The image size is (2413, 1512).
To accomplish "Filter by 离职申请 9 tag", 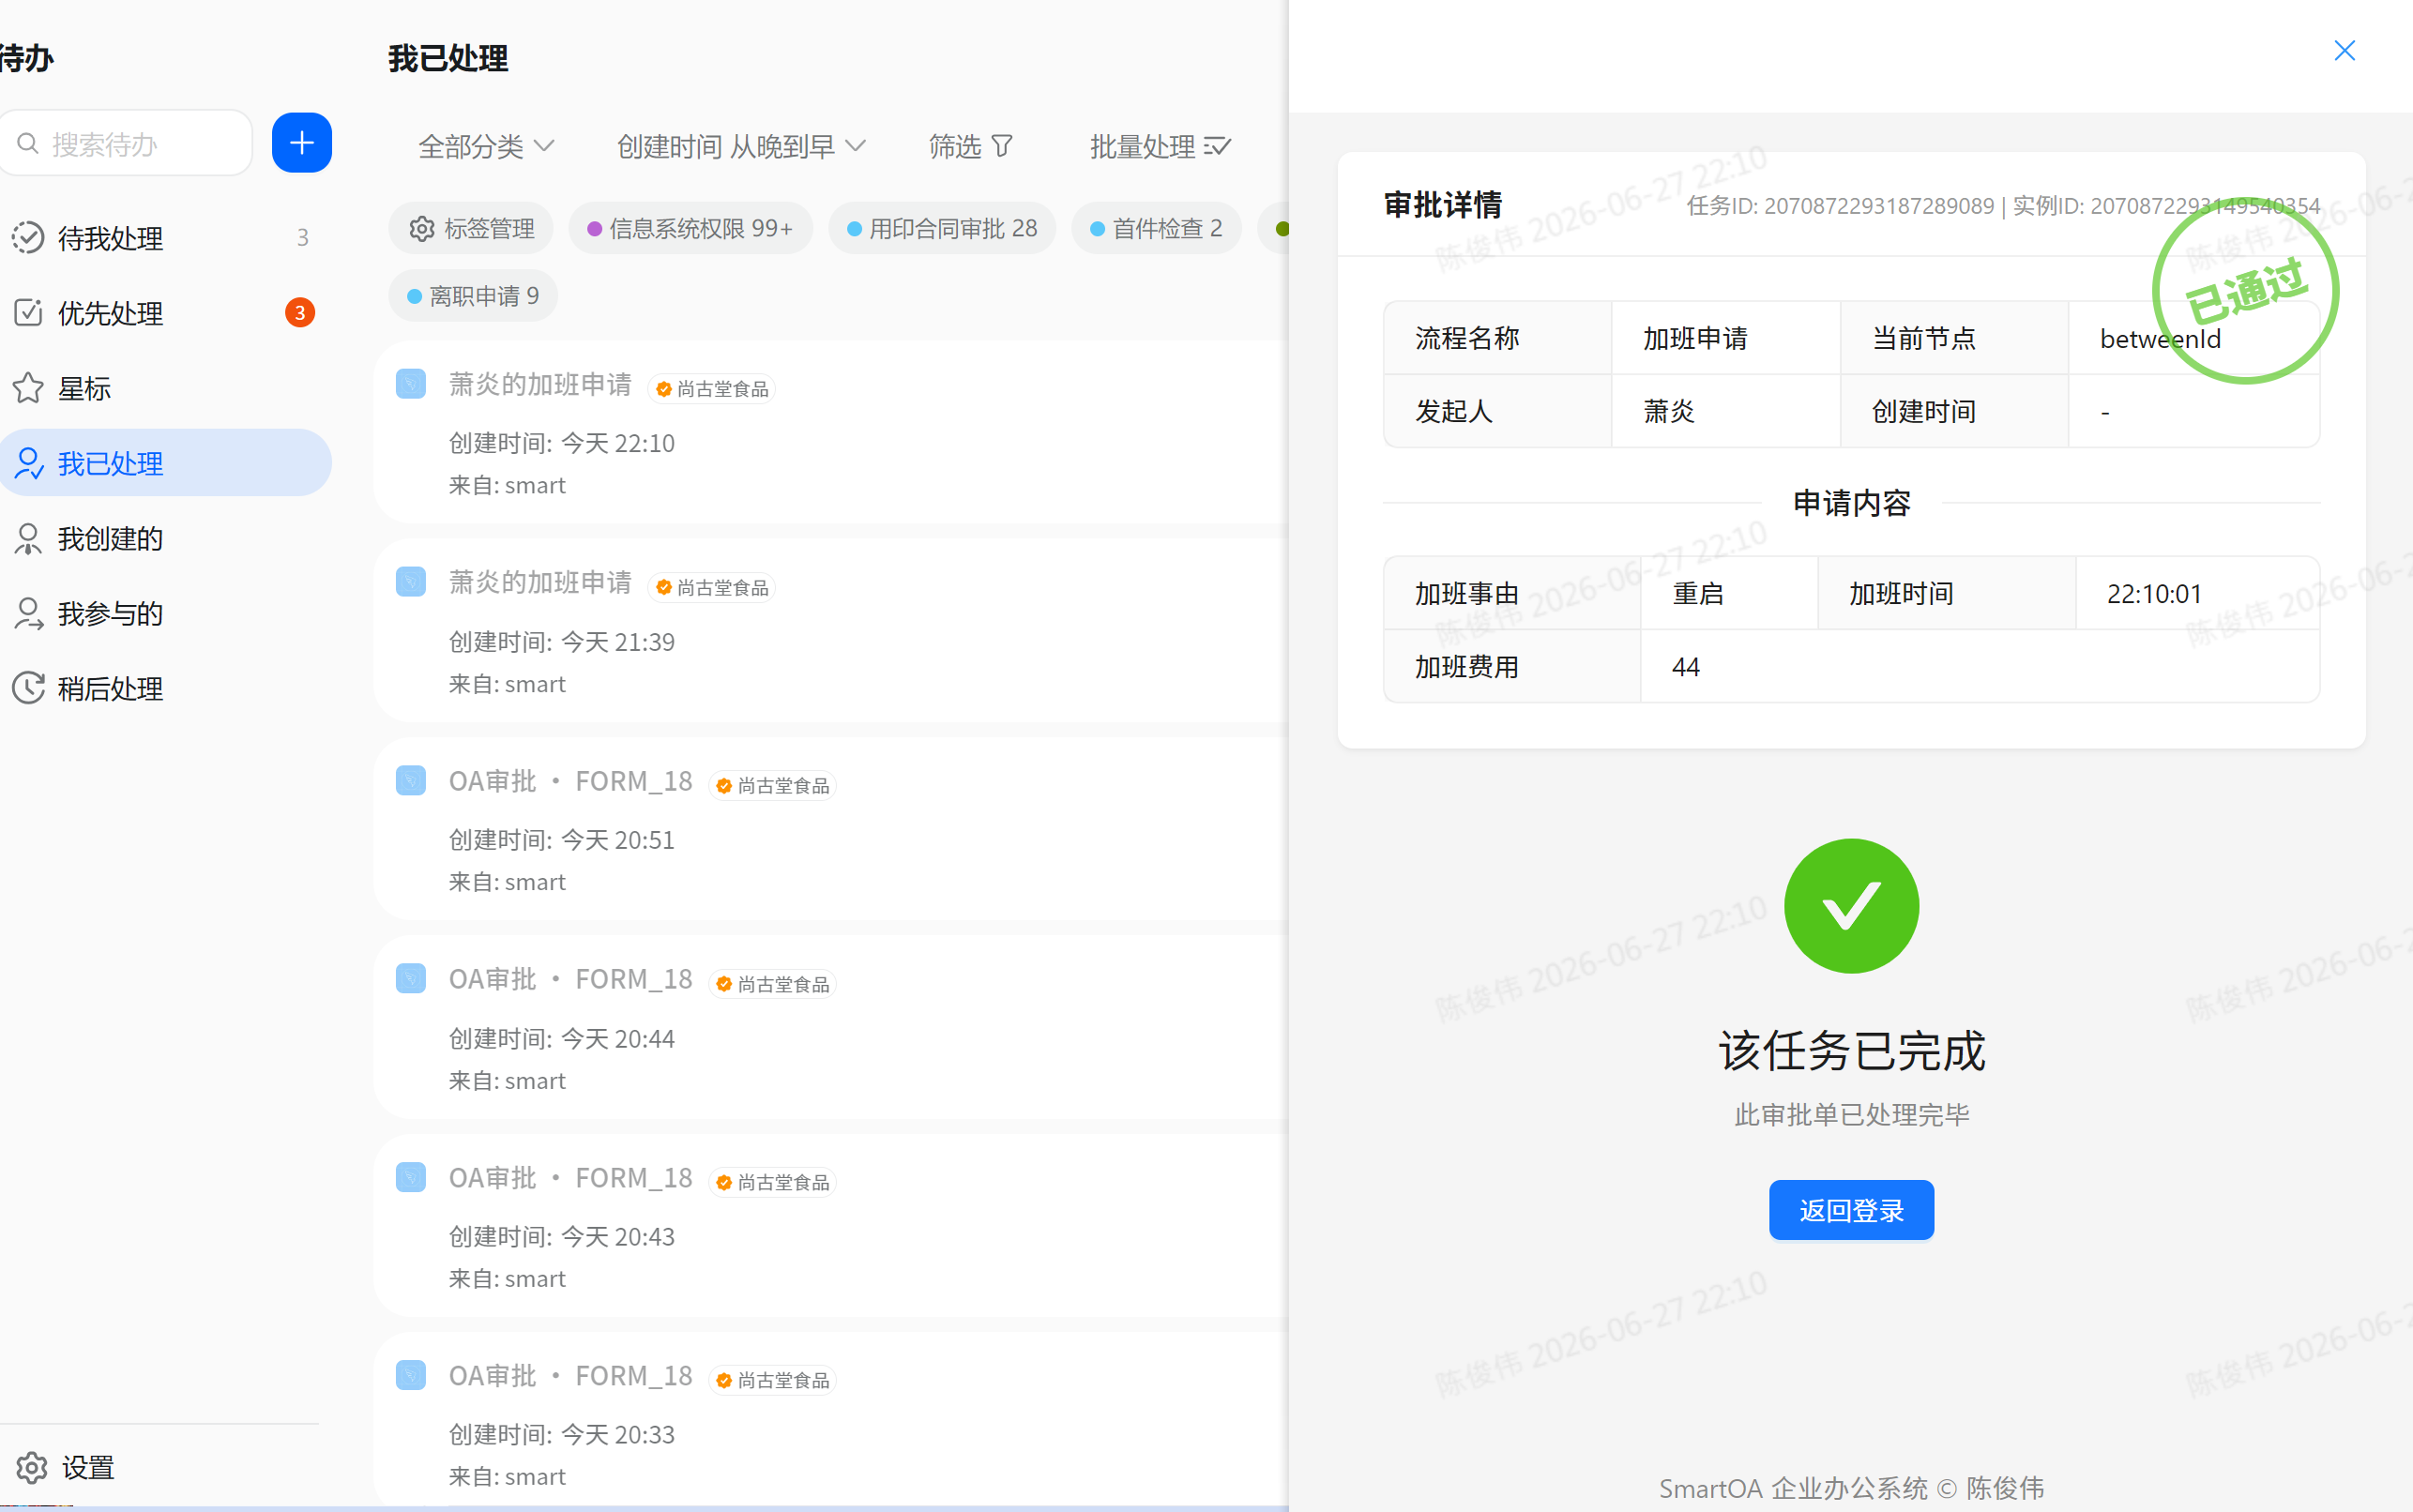I will click(473, 296).
